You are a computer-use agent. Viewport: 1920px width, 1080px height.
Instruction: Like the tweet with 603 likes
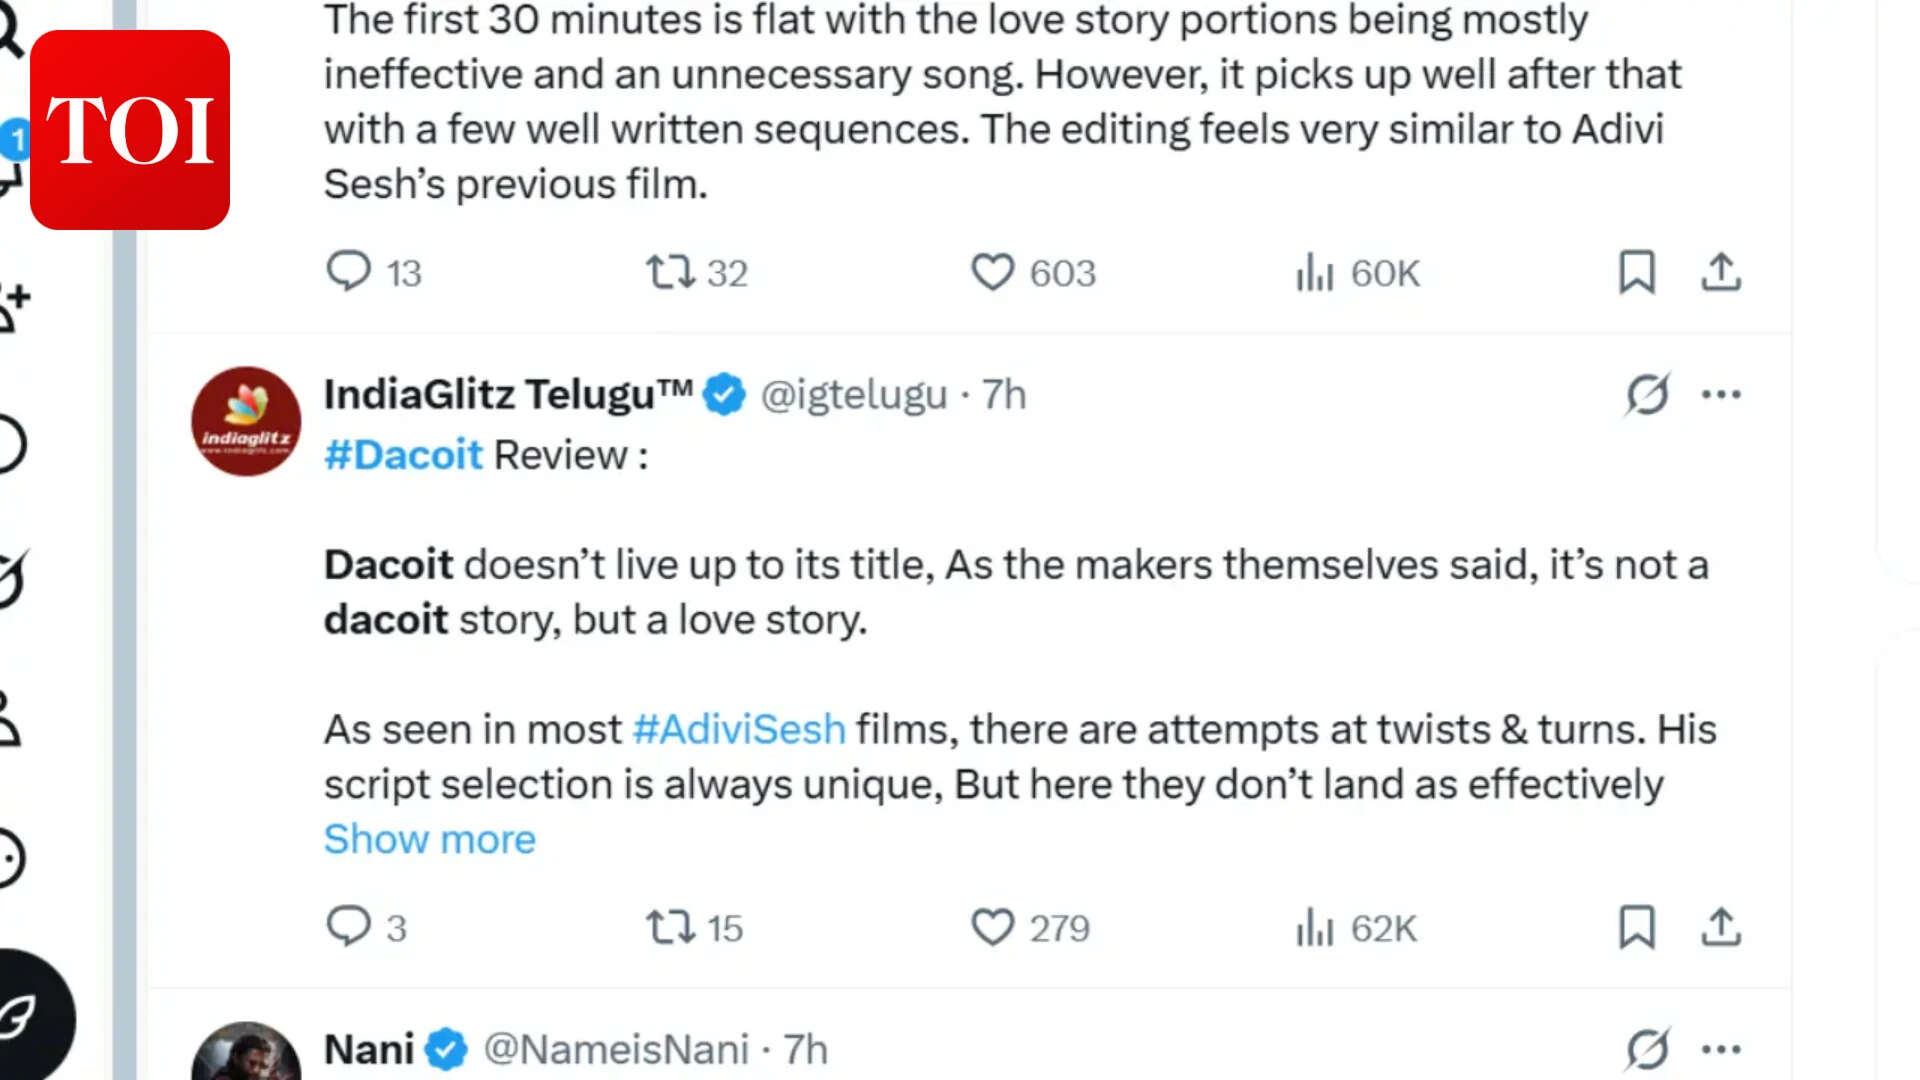992,271
